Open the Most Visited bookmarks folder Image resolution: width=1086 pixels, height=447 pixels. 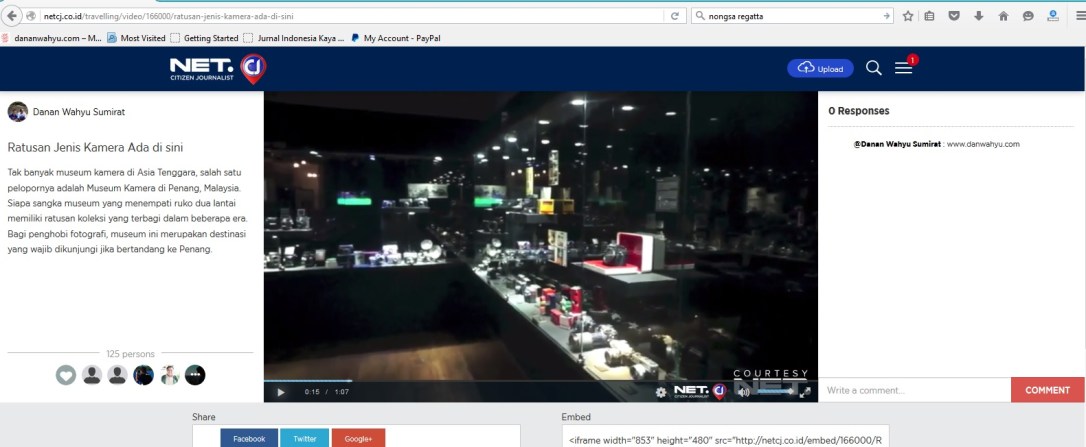pos(136,38)
